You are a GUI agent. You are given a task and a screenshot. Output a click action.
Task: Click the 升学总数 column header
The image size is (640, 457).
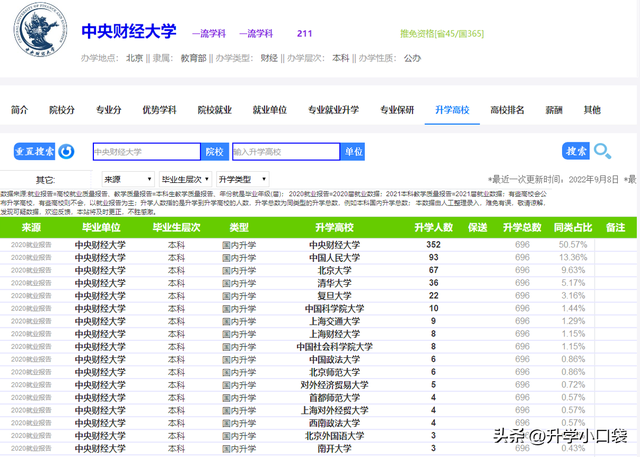[x=522, y=228]
